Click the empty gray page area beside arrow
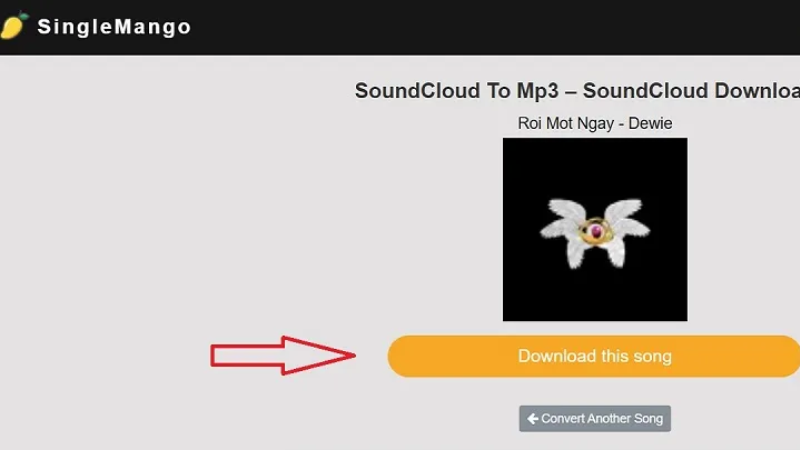The image size is (800, 450). click(x=153, y=230)
